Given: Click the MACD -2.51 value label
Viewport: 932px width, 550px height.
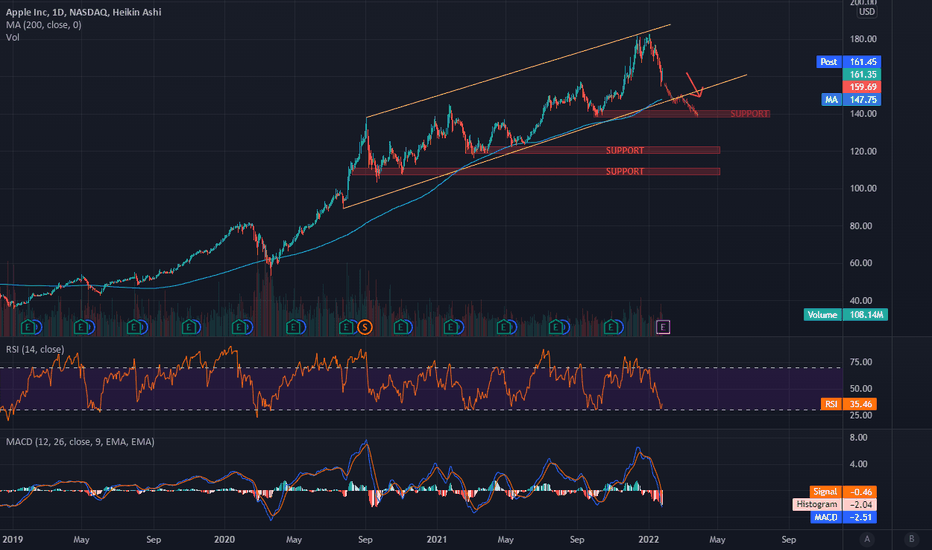Looking at the screenshot, I should pos(843,517).
